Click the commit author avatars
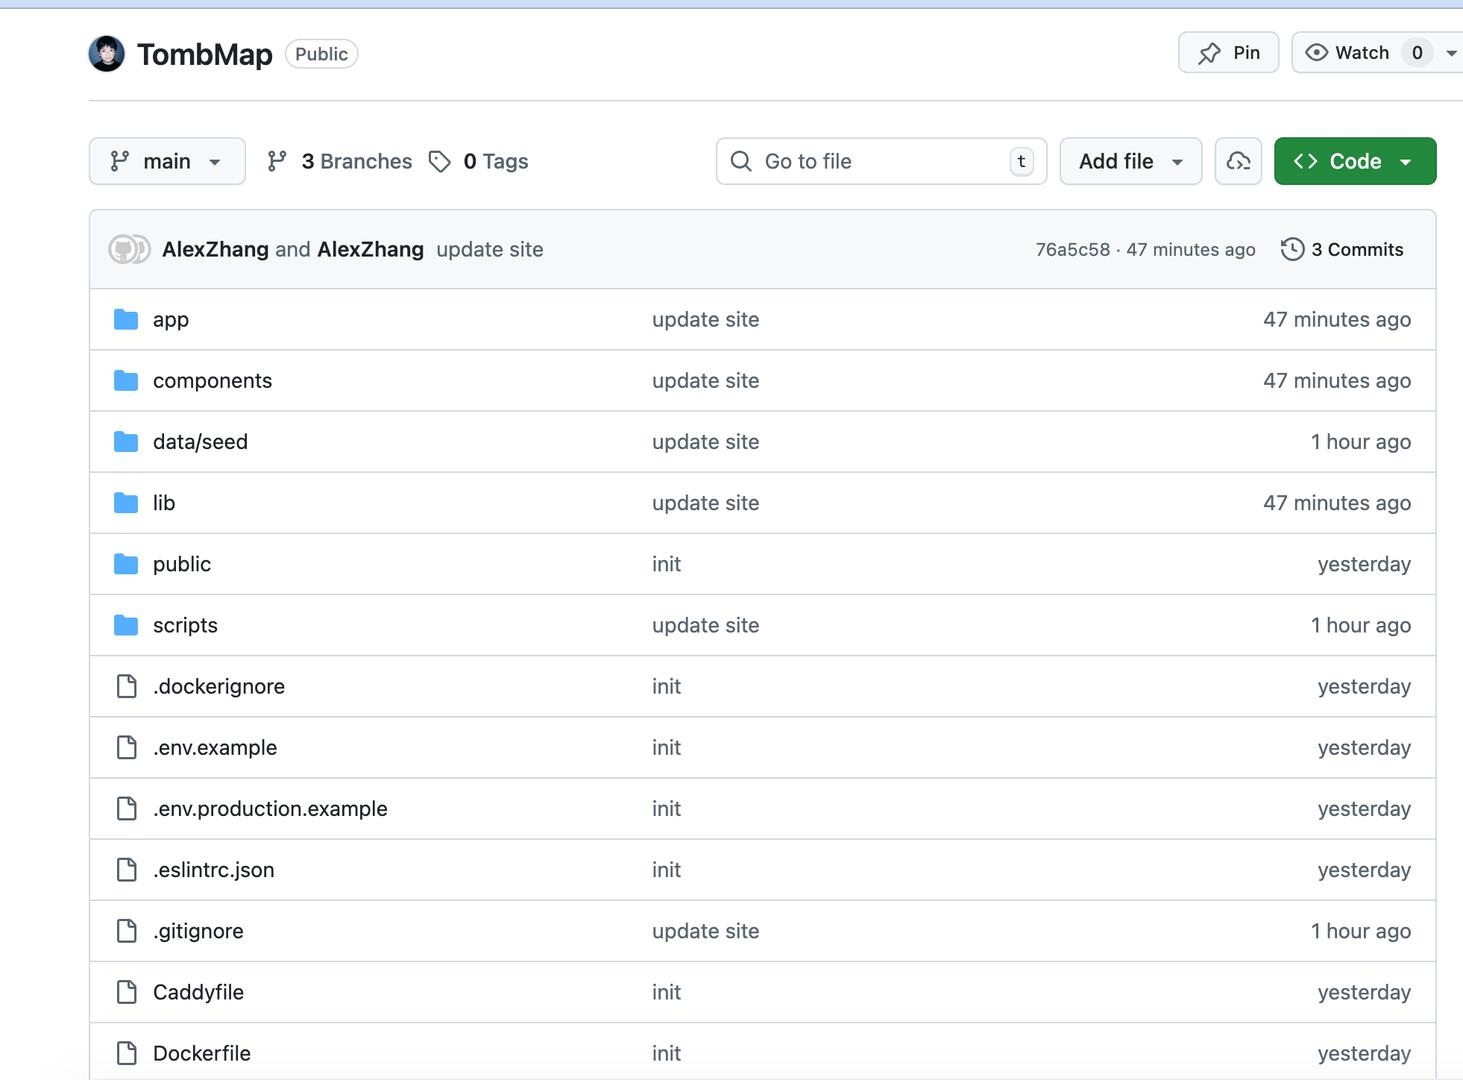Screen dimensions: 1463x1080 point(129,249)
